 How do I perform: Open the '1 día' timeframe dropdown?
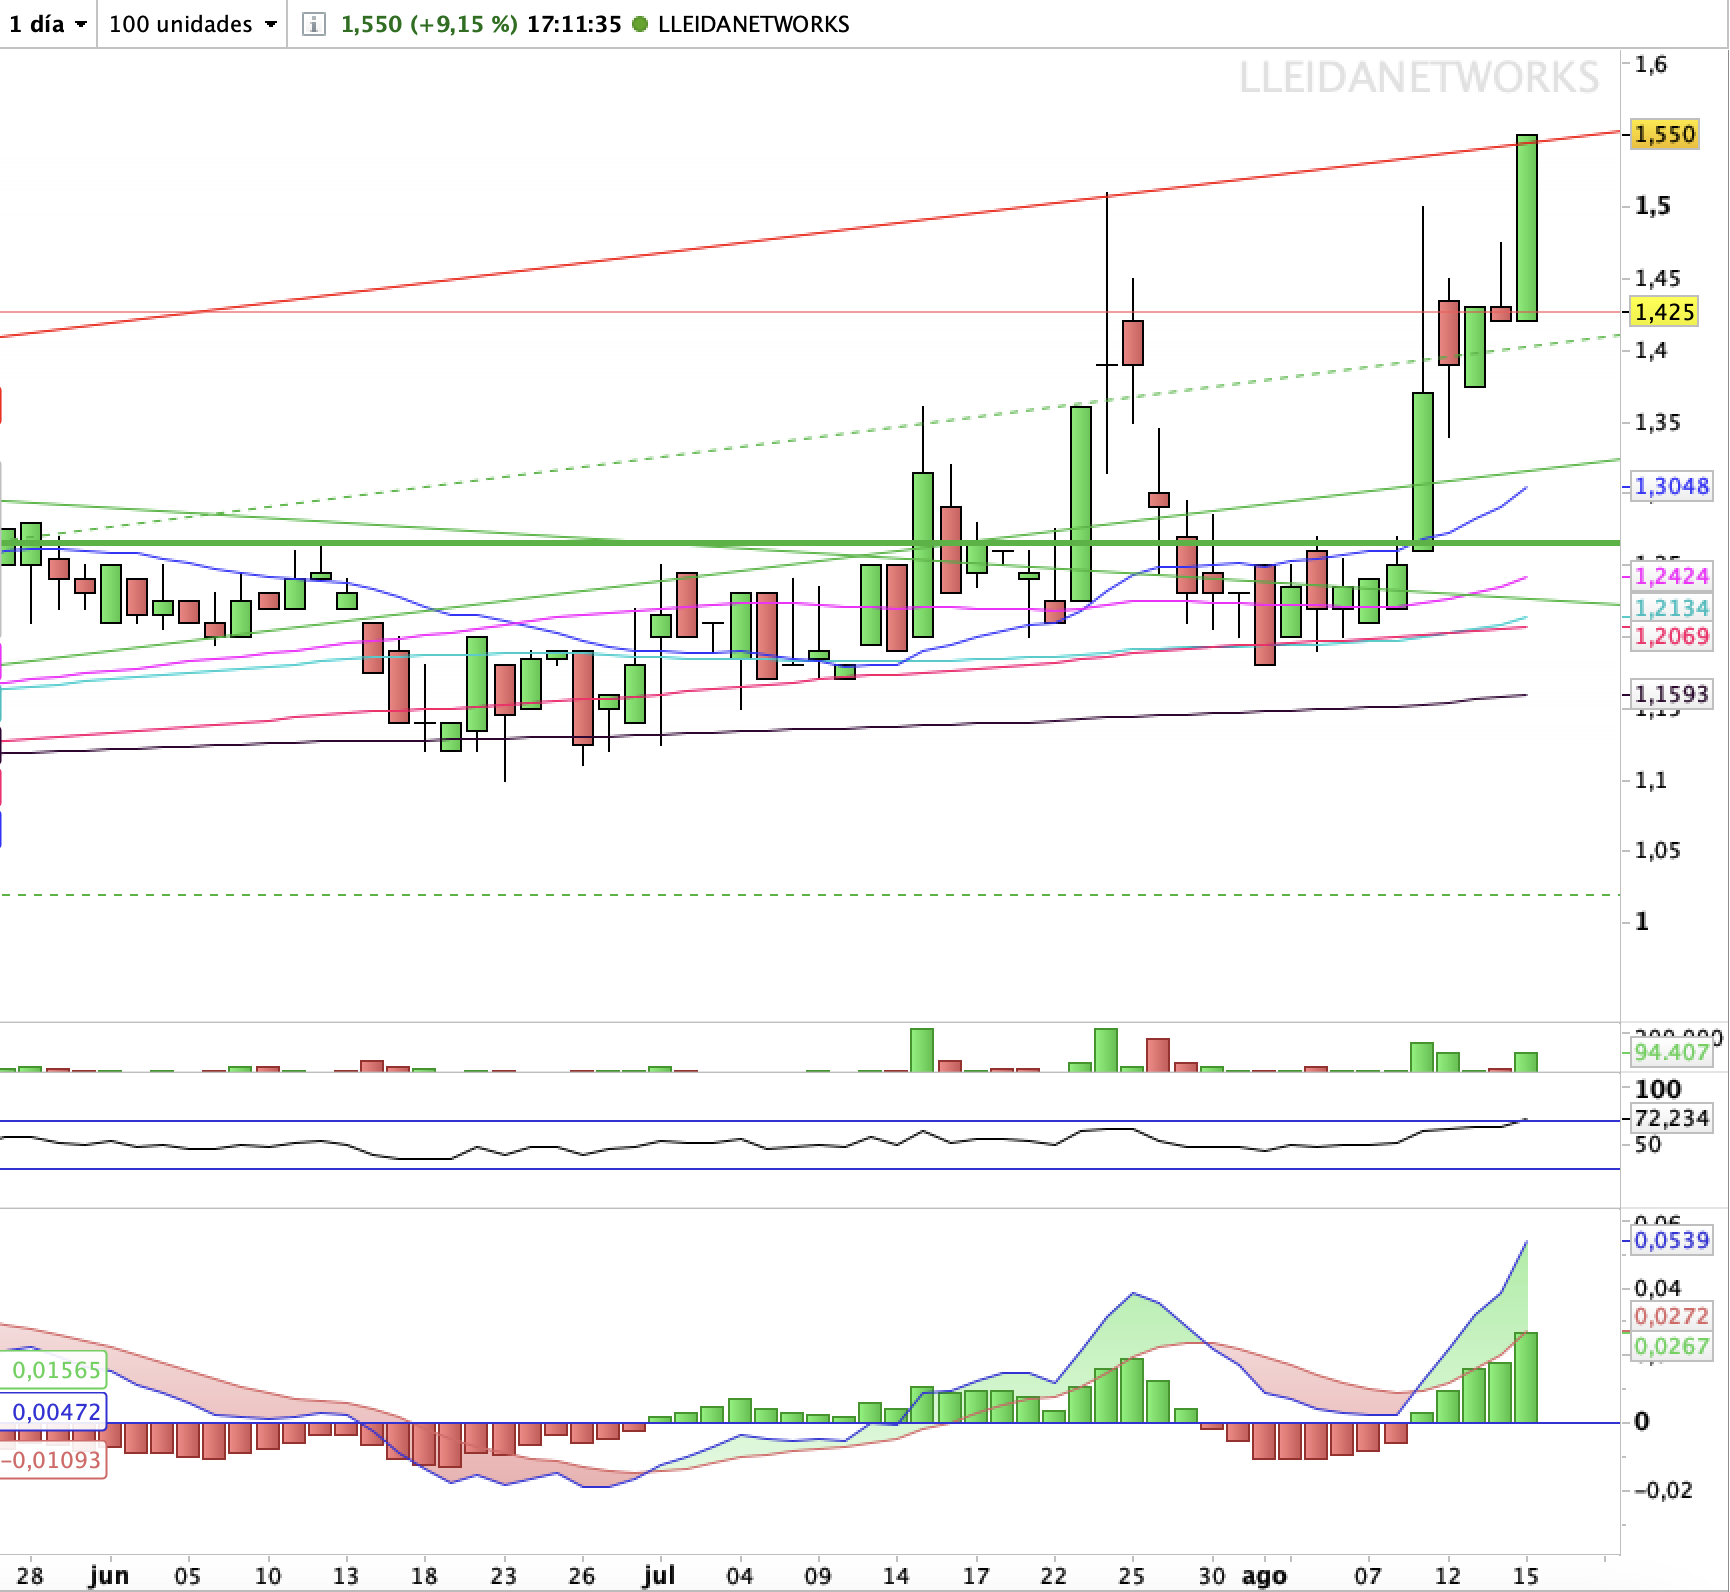48,24
